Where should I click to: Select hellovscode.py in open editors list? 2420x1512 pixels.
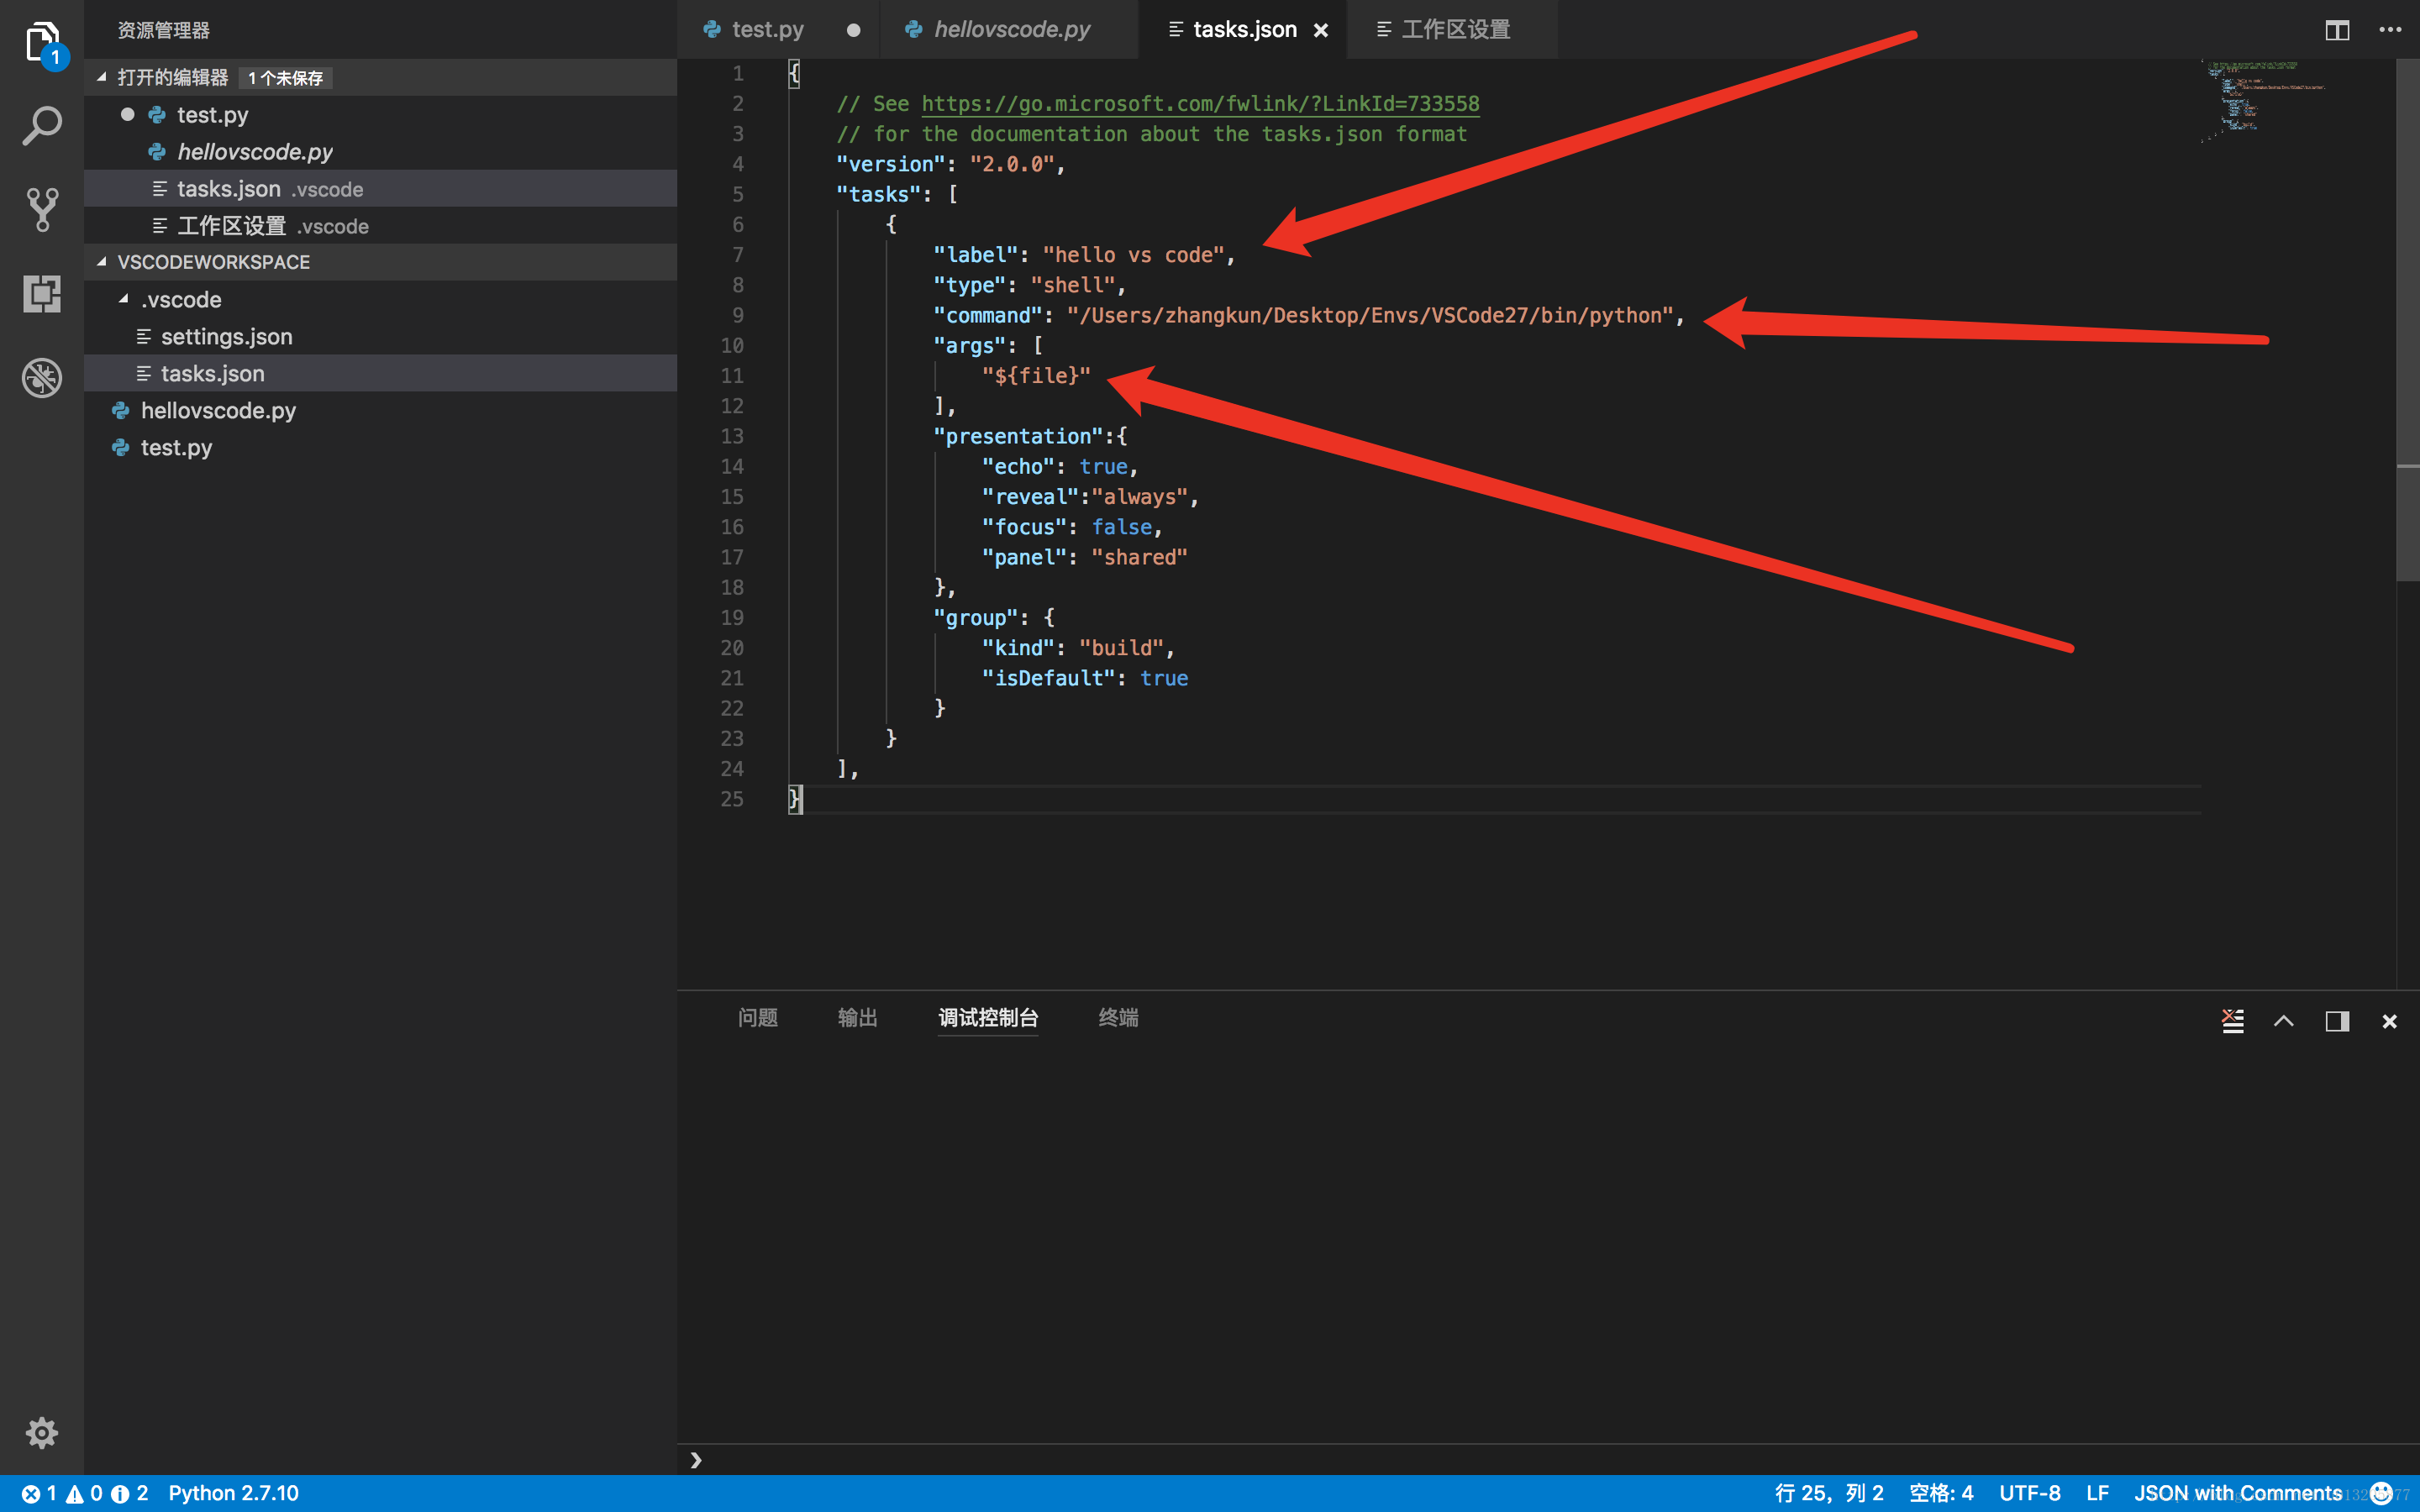click(x=380, y=152)
